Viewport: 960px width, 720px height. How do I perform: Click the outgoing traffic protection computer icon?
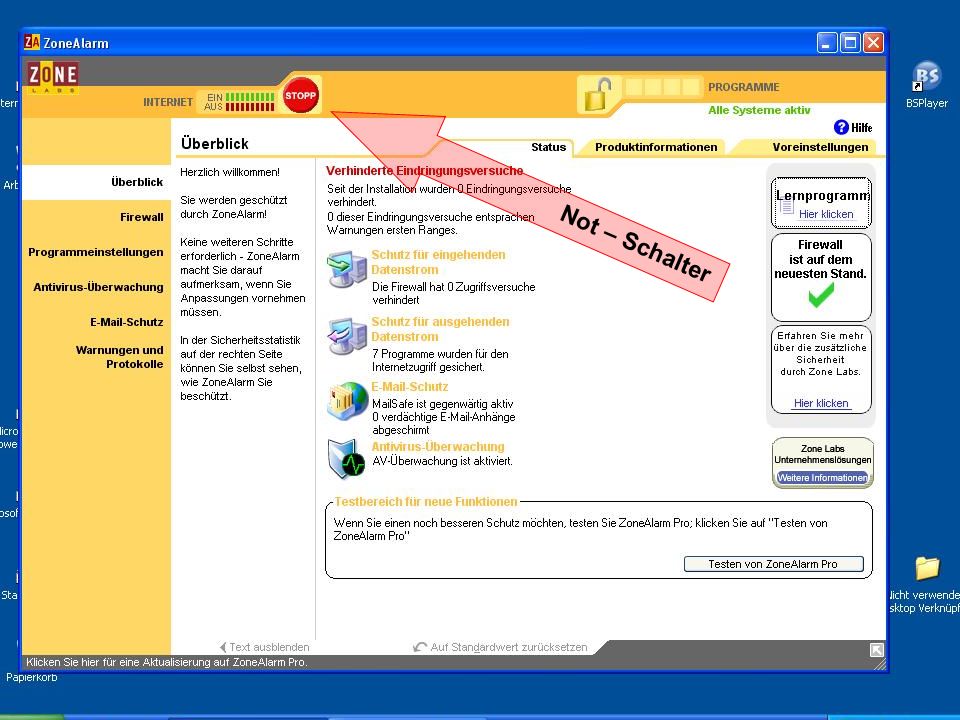click(x=347, y=336)
